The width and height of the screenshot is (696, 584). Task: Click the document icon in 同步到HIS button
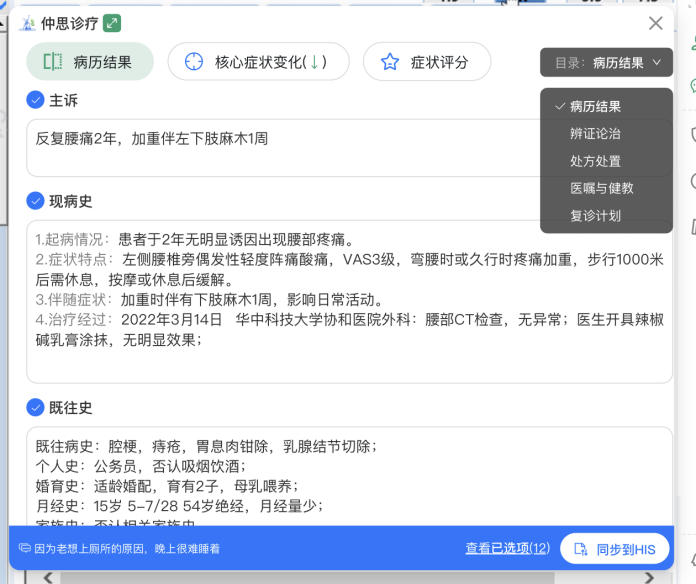click(x=579, y=548)
